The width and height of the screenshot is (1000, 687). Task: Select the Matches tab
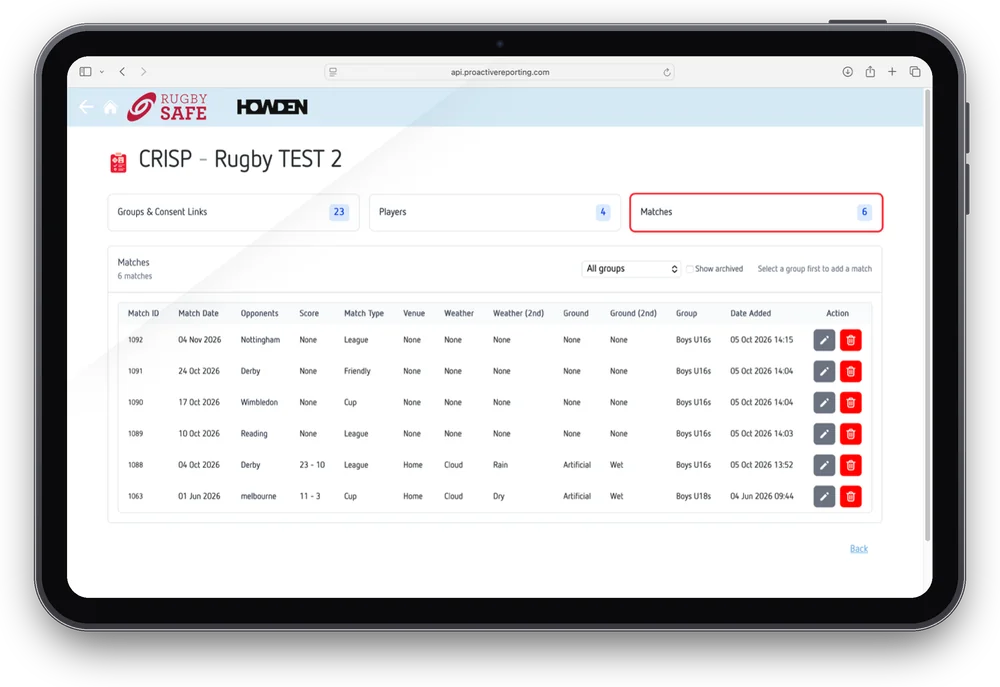756,212
